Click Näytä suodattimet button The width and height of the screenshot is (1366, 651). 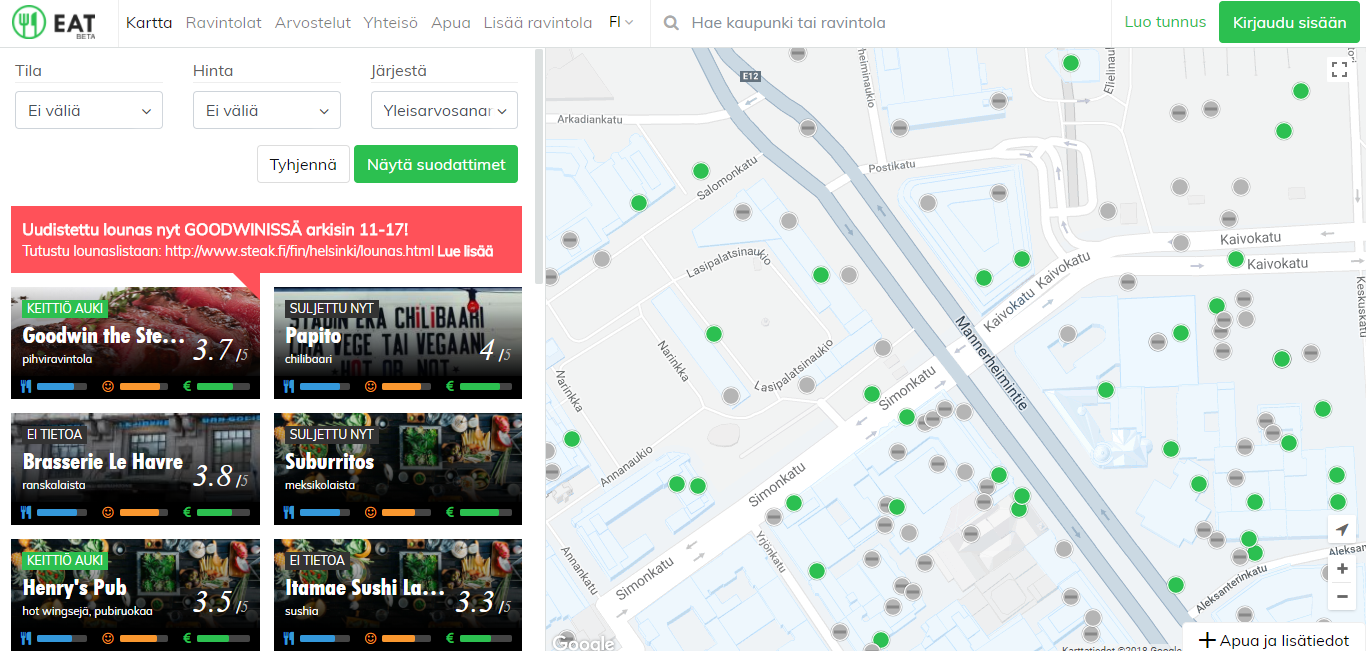pyautogui.click(x=436, y=164)
